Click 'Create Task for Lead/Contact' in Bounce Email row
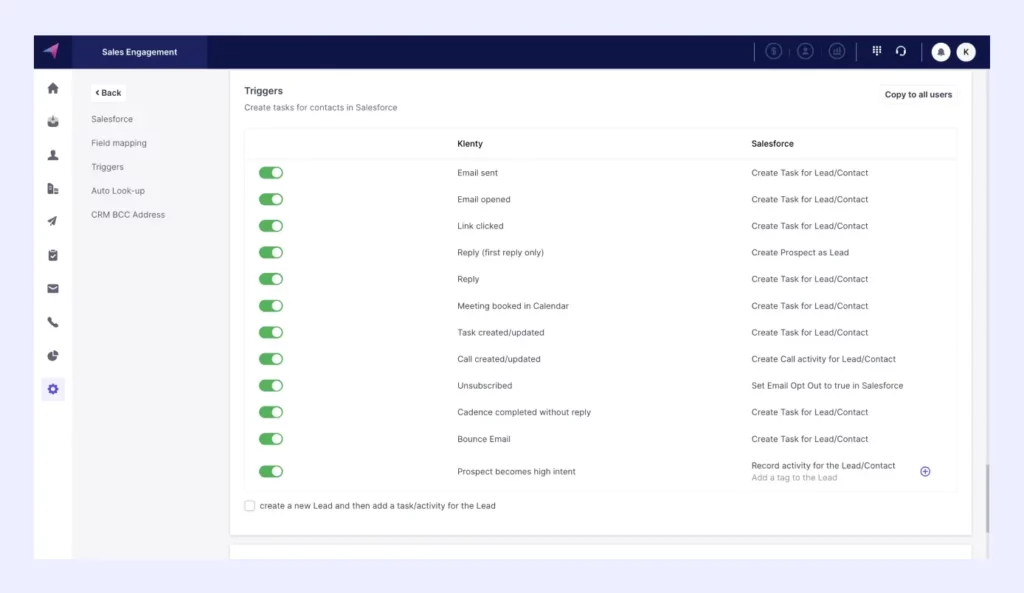Viewport: 1024px width, 593px height. (x=810, y=439)
